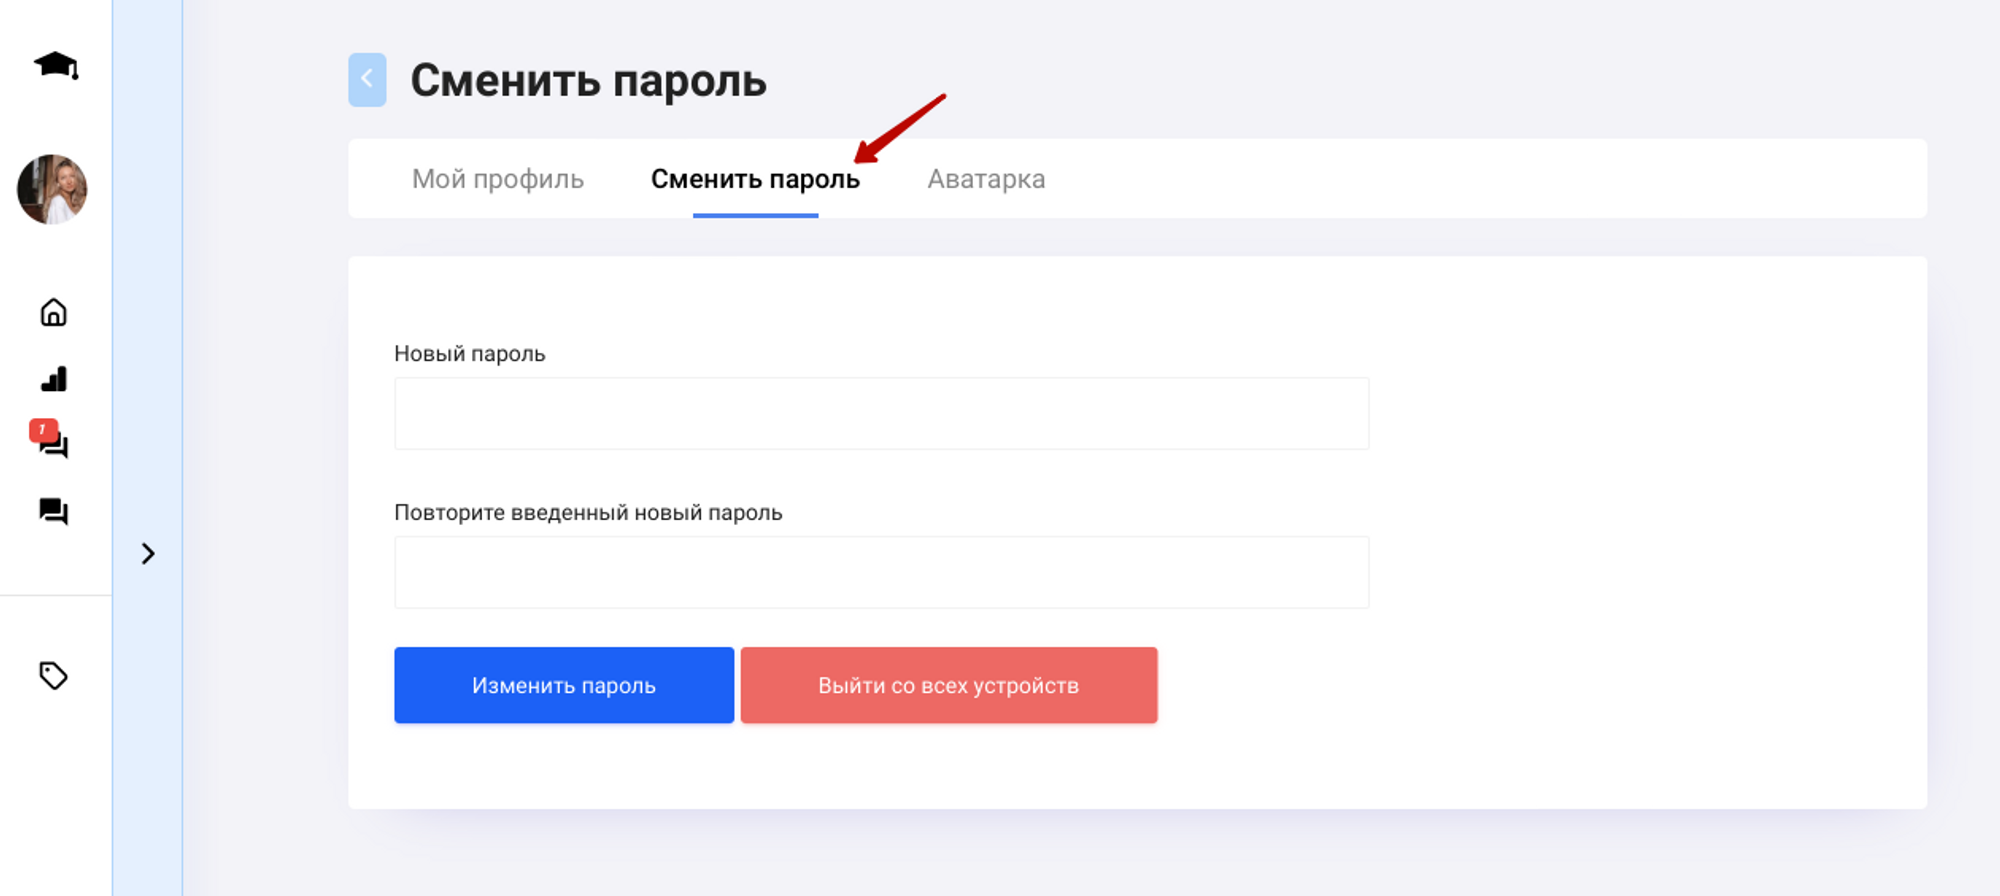The height and width of the screenshot is (896, 2000).
Task: Open the user profile avatar
Action: point(52,189)
